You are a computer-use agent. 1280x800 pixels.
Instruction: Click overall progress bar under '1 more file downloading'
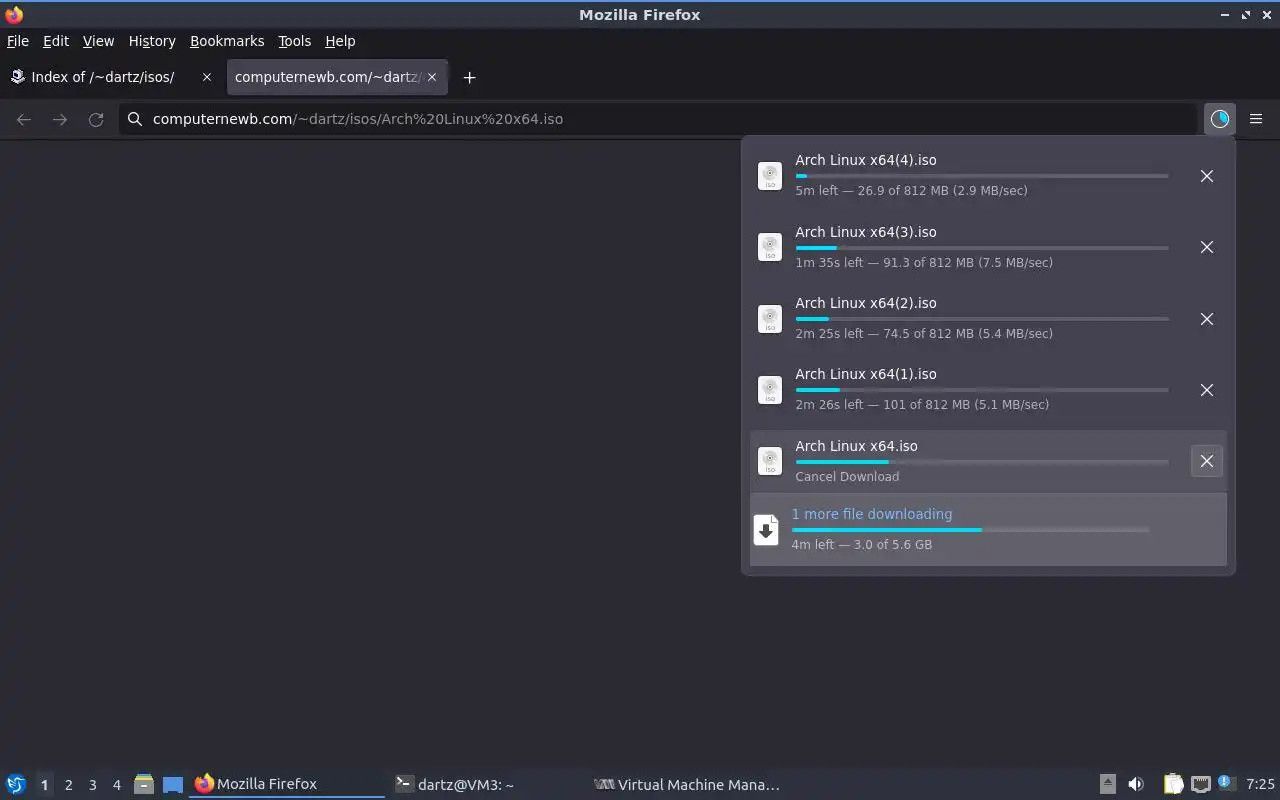point(970,530)
